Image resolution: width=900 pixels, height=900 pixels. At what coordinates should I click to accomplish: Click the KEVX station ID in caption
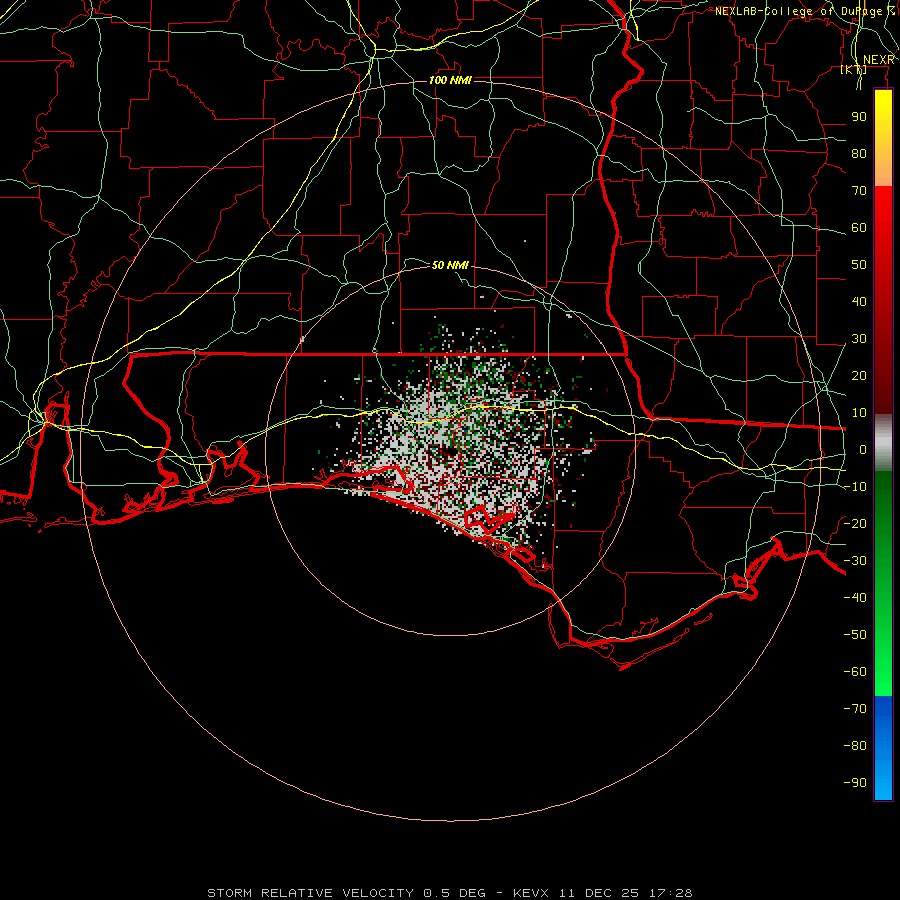point(531,893)
